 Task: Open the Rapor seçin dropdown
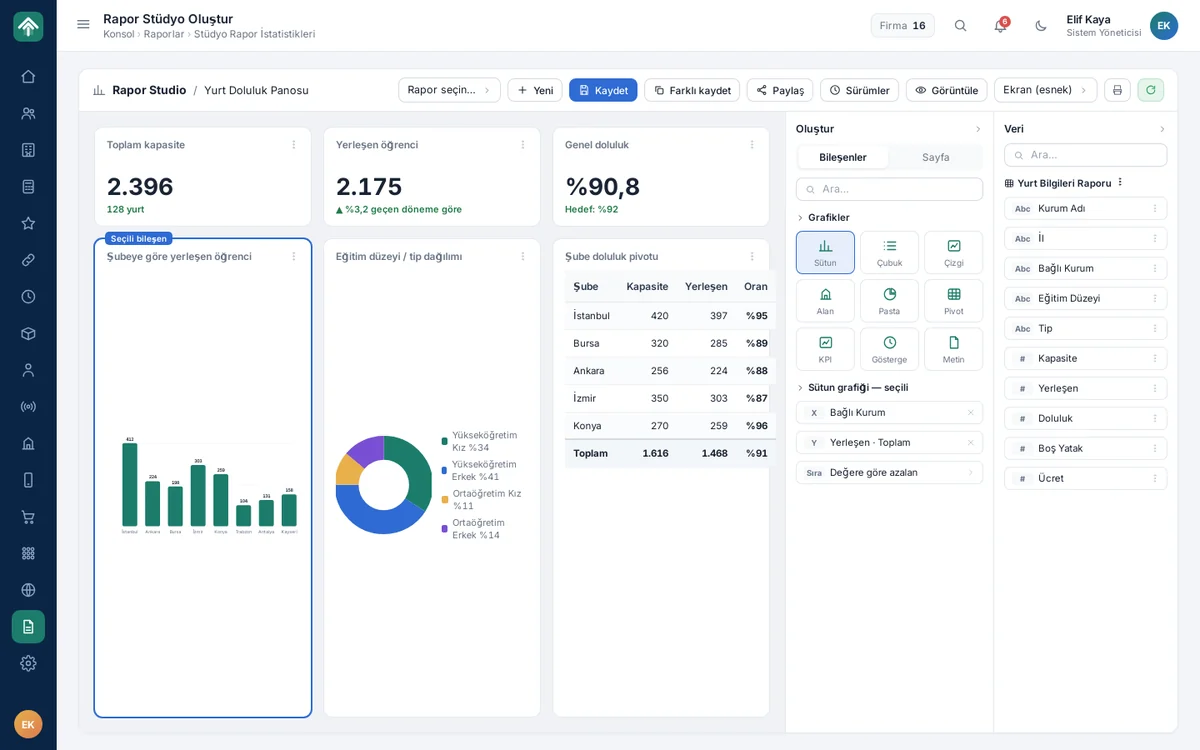click(449, 90)
